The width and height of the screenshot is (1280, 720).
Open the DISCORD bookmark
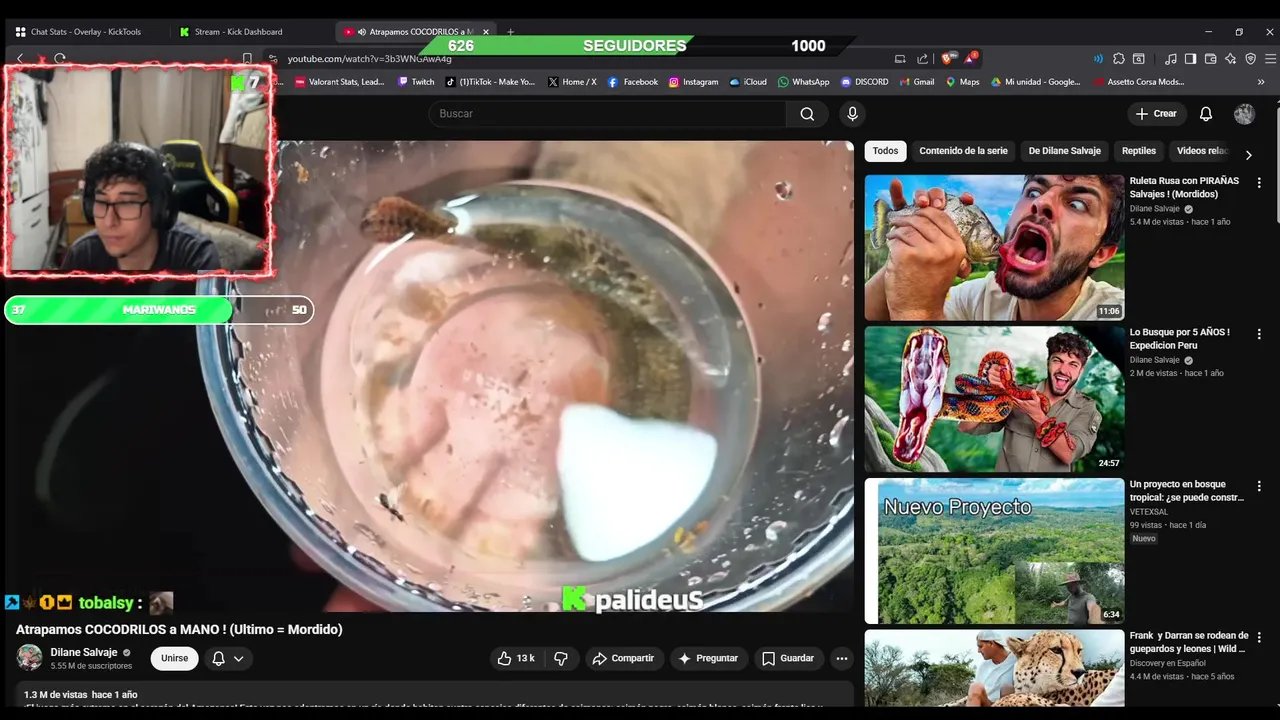click(864, 82)
